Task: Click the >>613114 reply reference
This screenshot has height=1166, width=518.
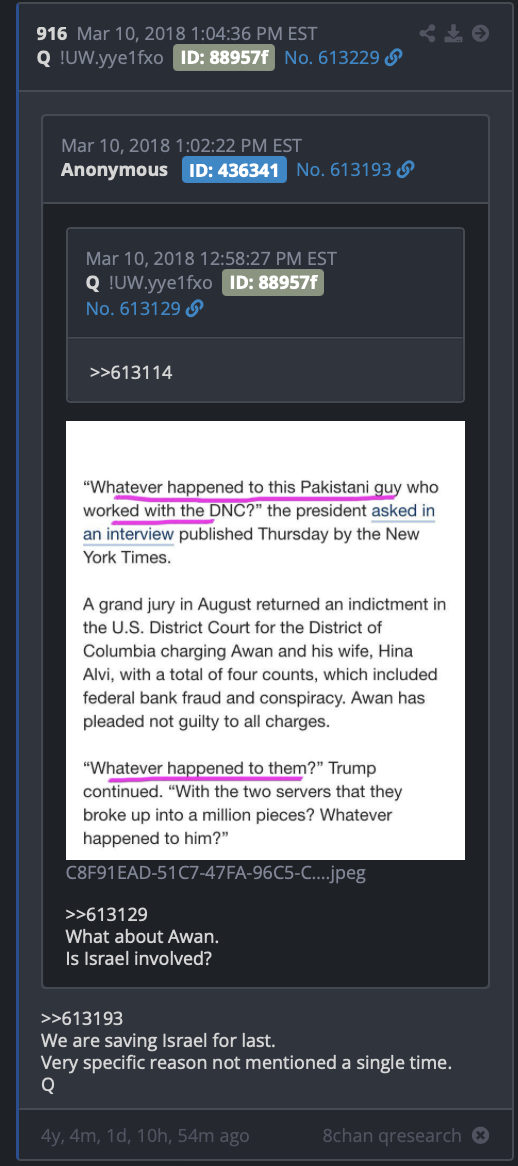Action: pyautogui.click(x=131, y=372)
